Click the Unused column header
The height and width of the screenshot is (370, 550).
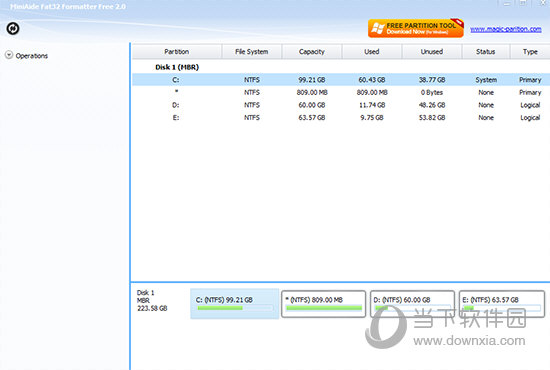(432, 52)
